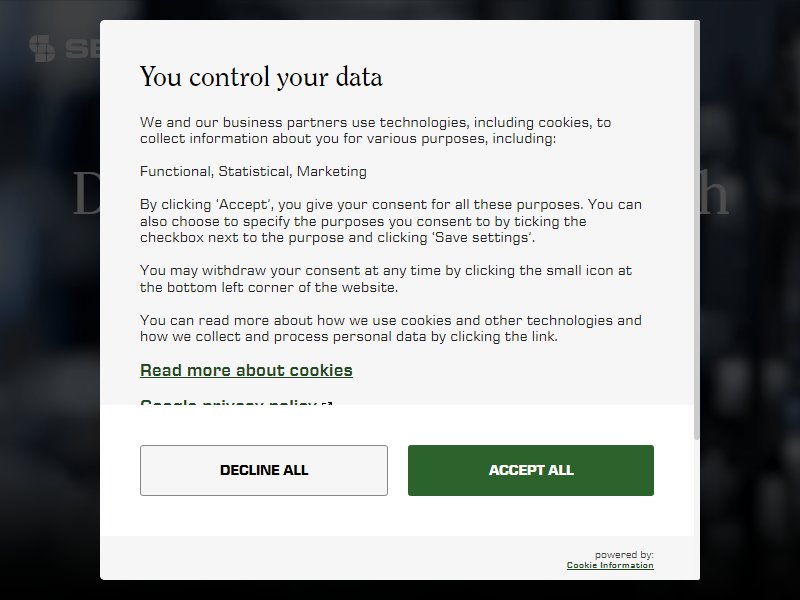The width and height of the screenshot is (800, 600).
Task: Open the 'Read more about cookies' link
Action: click(x=246, y=370)
